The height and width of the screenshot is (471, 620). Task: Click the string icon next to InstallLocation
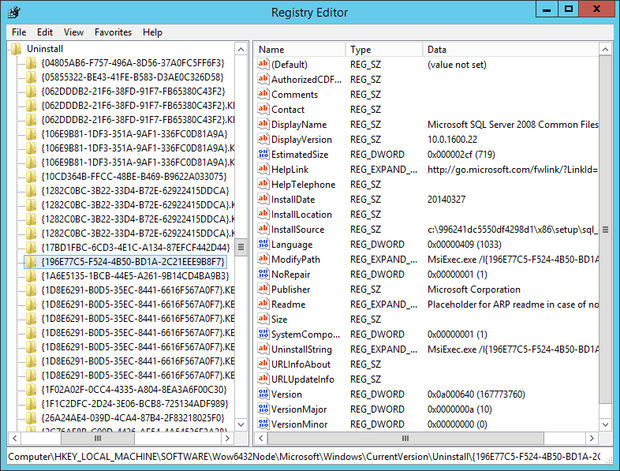pos(263,214)
